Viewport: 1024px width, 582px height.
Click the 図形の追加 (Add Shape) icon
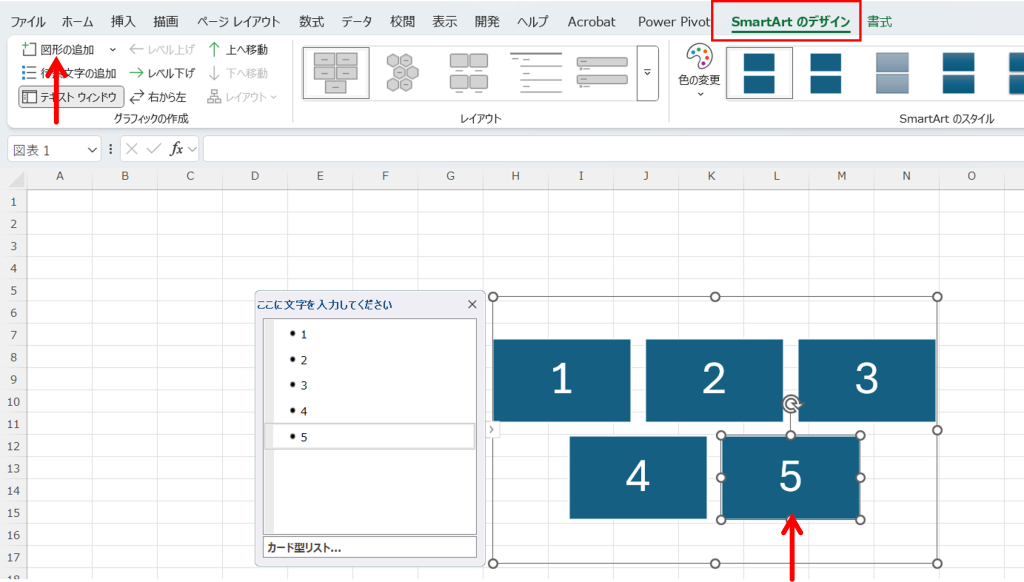tap(29, 49)
